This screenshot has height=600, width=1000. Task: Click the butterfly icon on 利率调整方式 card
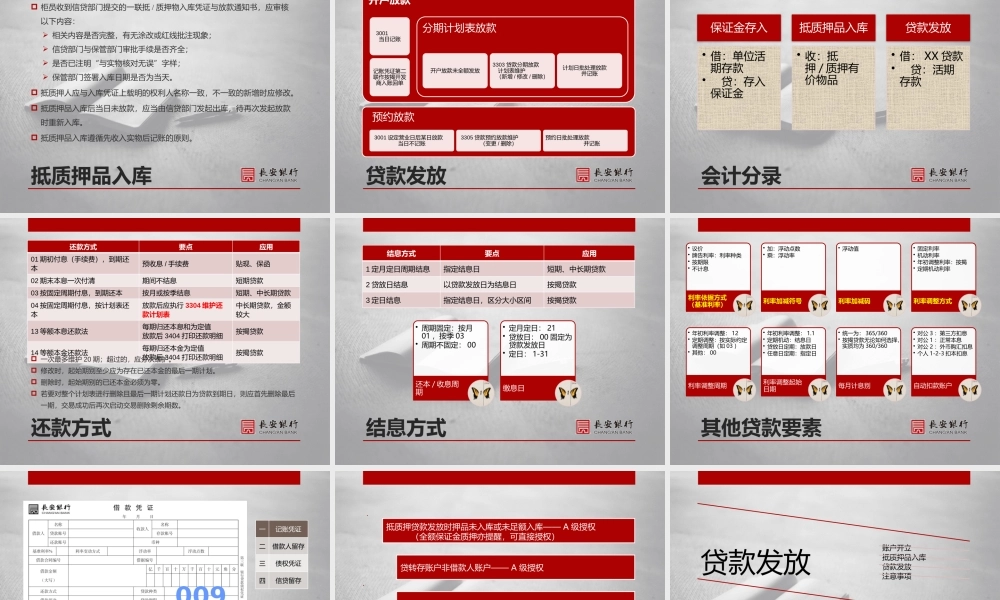[968, 304]
